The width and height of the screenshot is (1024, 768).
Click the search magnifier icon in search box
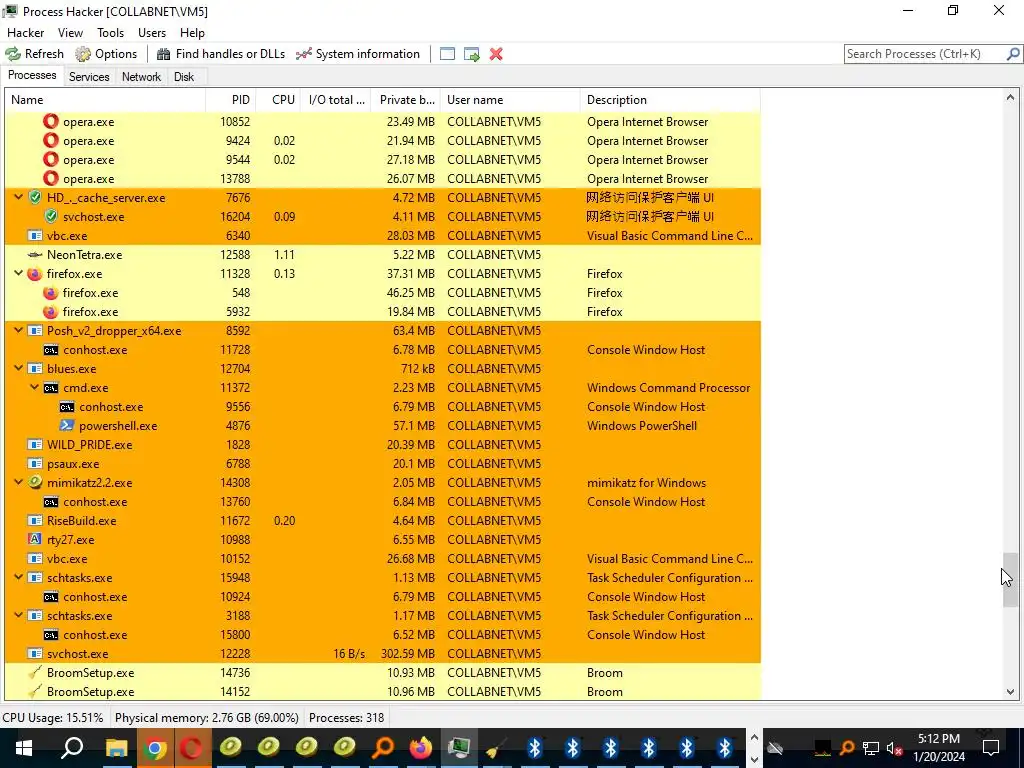(x=1012, y=54)
